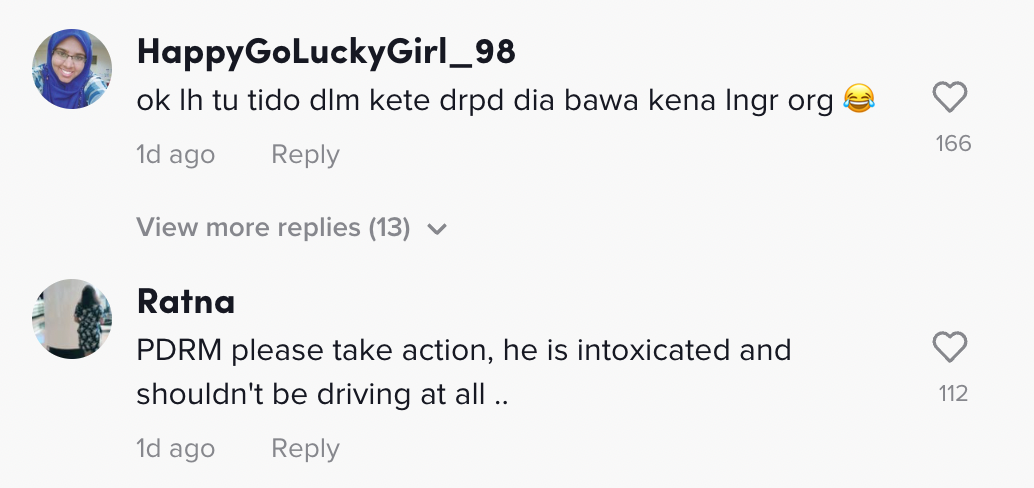This screenshot has height=488, width=1034.
Task: Expand replies using the chevron arrow
Action: coord(436,229)
